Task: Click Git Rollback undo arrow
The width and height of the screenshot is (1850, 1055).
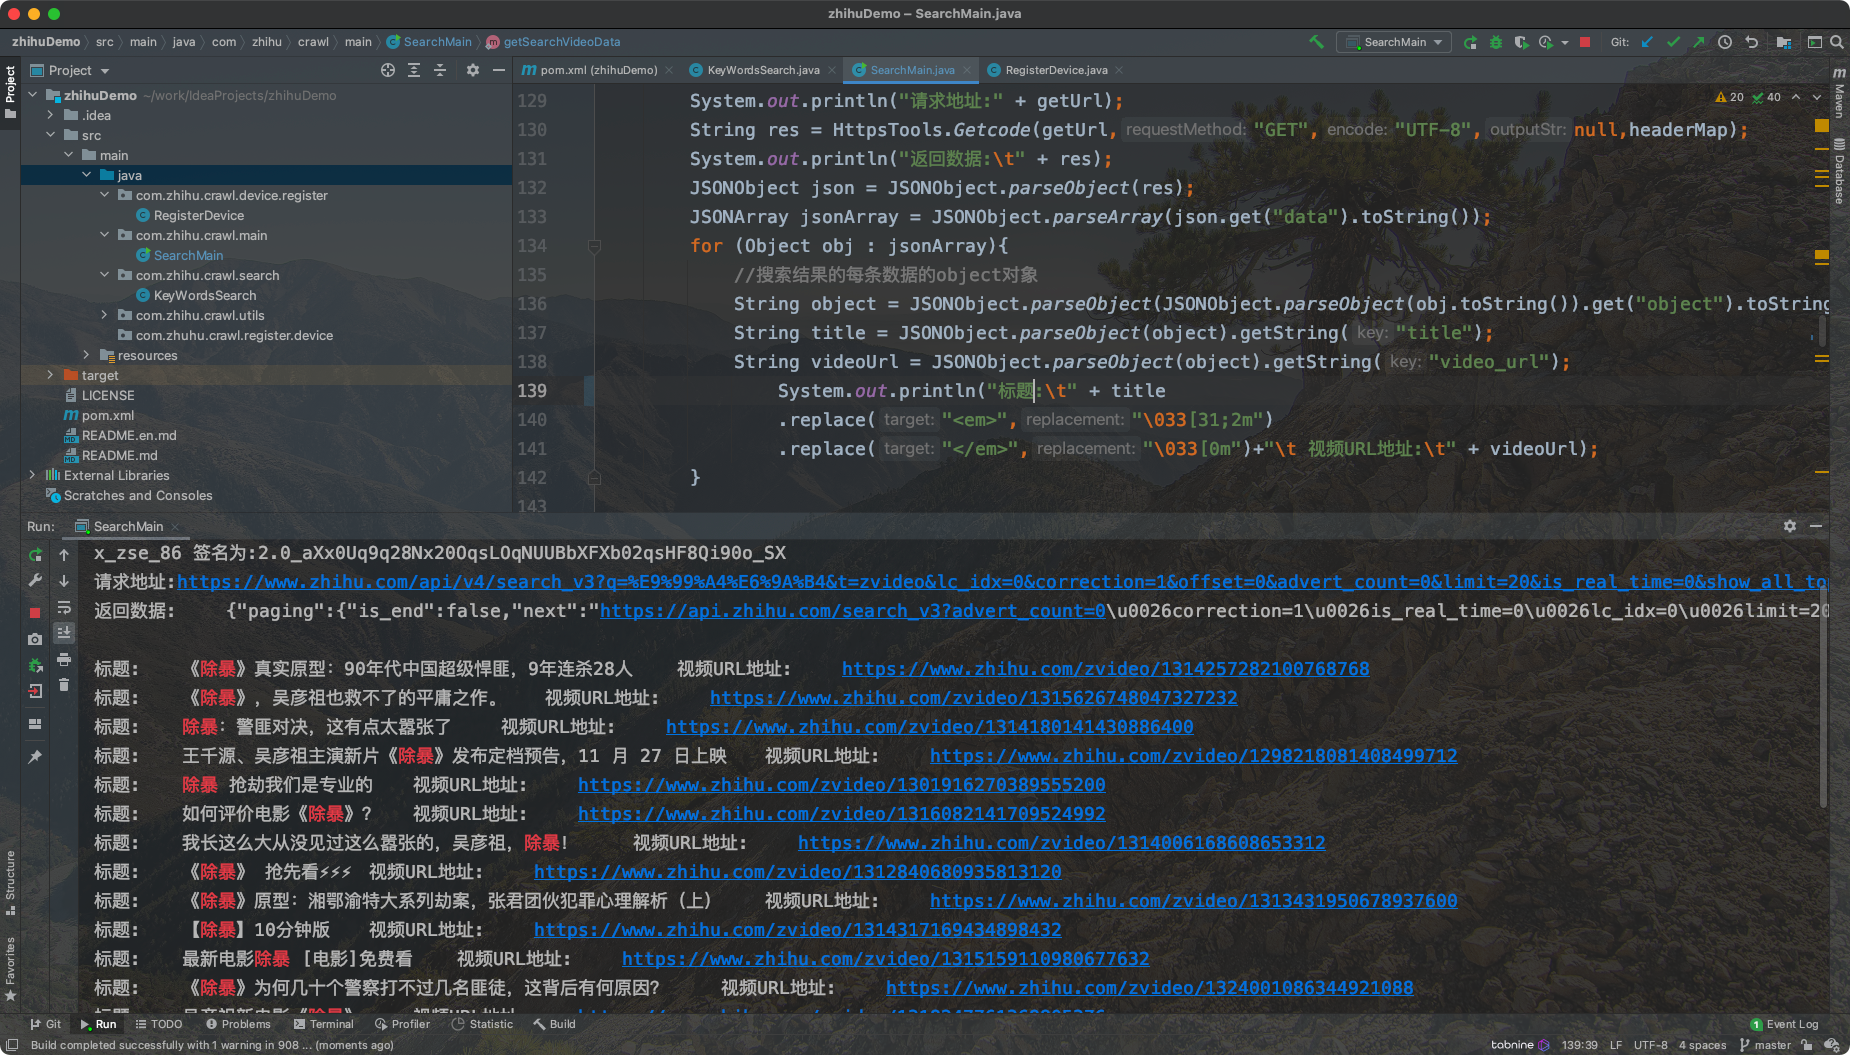Action: click(1751, 42)
